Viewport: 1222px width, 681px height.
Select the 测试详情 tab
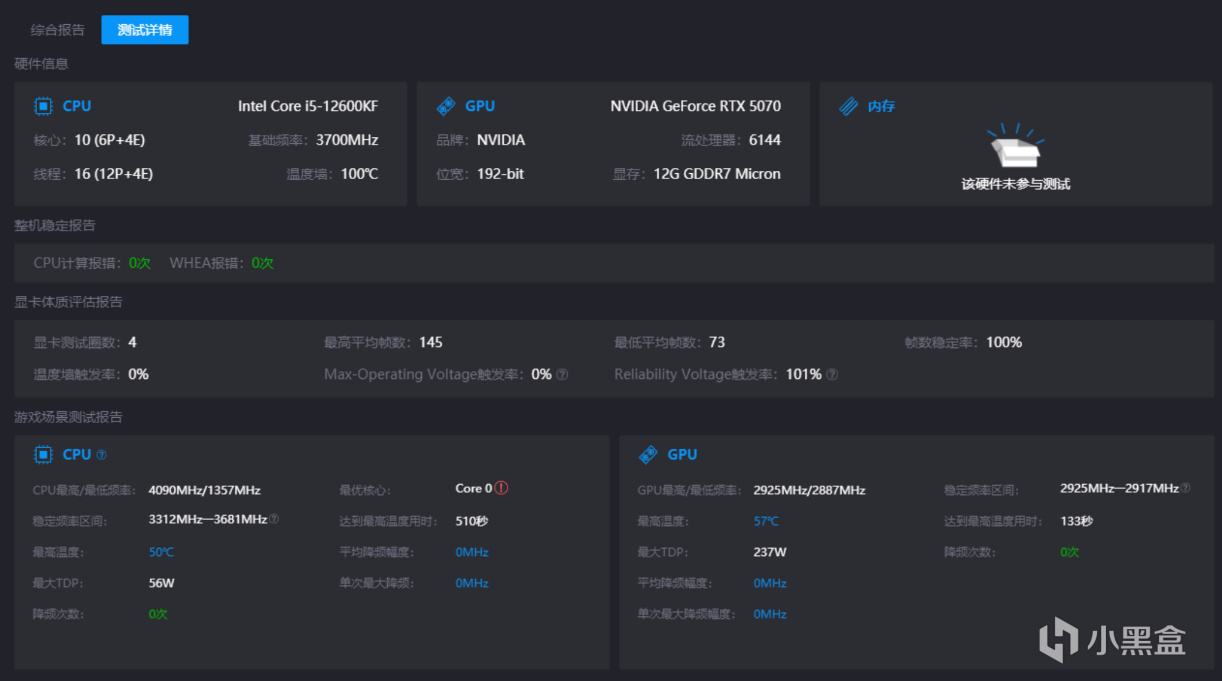tap(145, 30)
